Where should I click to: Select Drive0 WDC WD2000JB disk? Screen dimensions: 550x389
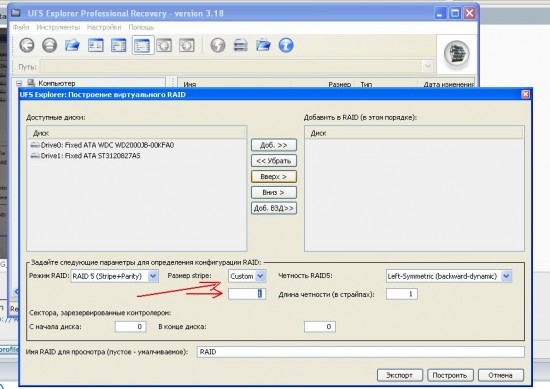pyautogui.click(x=102, y=145)
